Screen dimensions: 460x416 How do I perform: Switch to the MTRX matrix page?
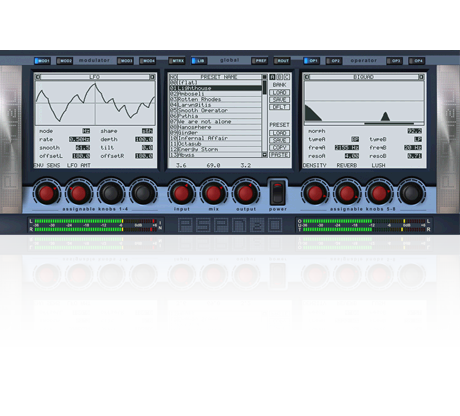[x=177, y=61]
